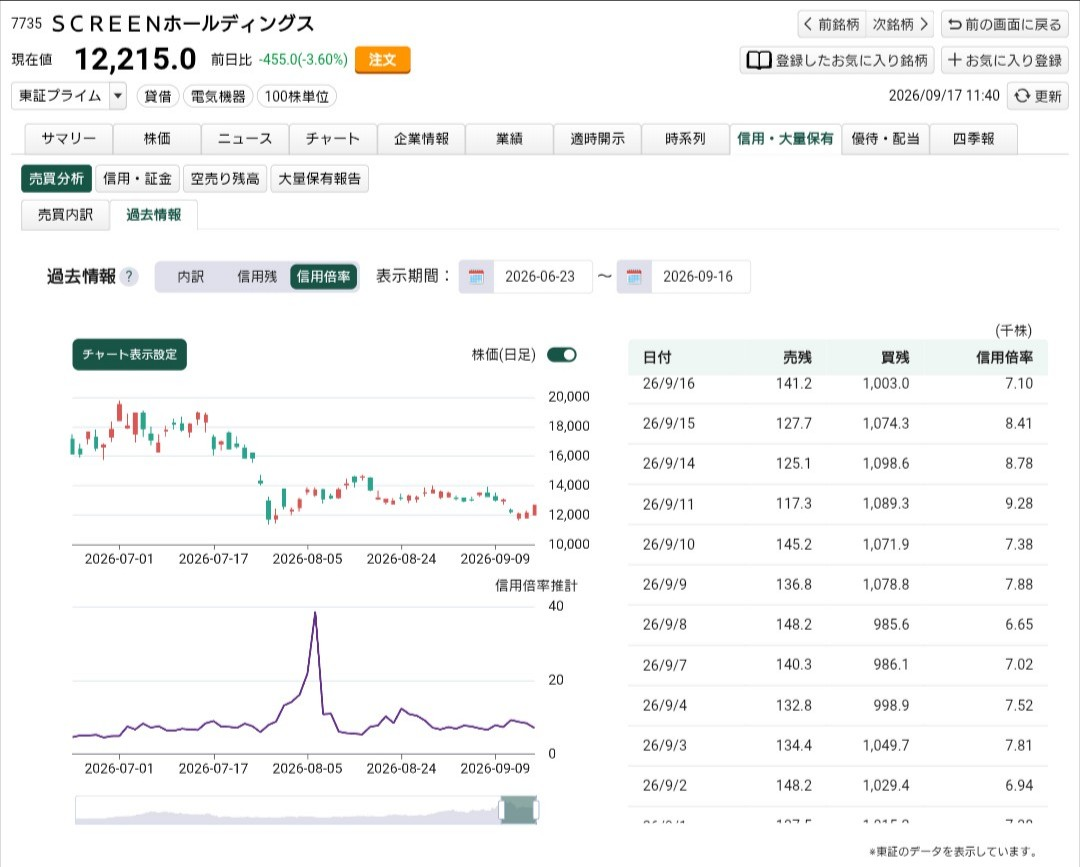Toggle the 株価(日足) switch
The height and width of the screenshot is (867, 1080).
pyautogui.click(x=562, y=355)
